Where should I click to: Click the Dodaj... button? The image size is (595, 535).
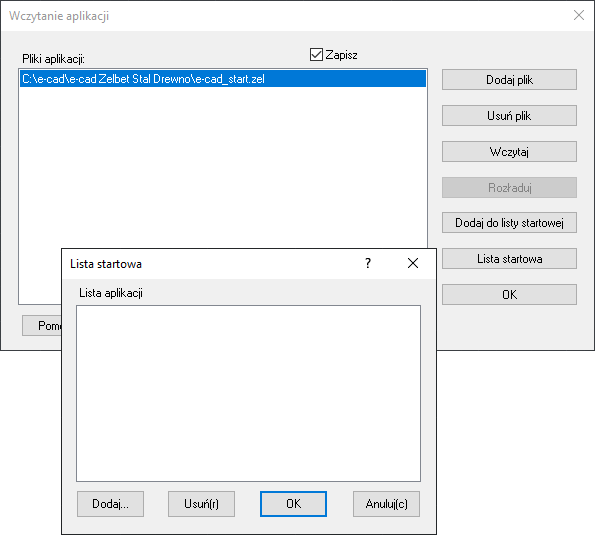click(110, 504)
